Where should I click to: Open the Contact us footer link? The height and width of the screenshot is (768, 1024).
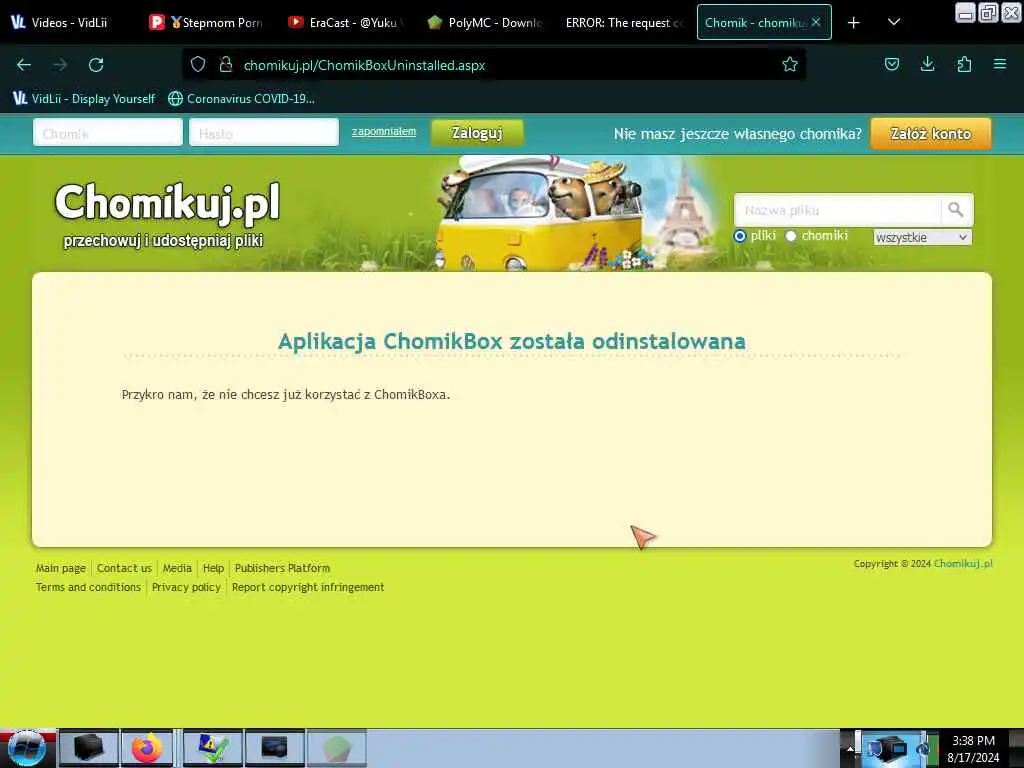click(124, 568)
